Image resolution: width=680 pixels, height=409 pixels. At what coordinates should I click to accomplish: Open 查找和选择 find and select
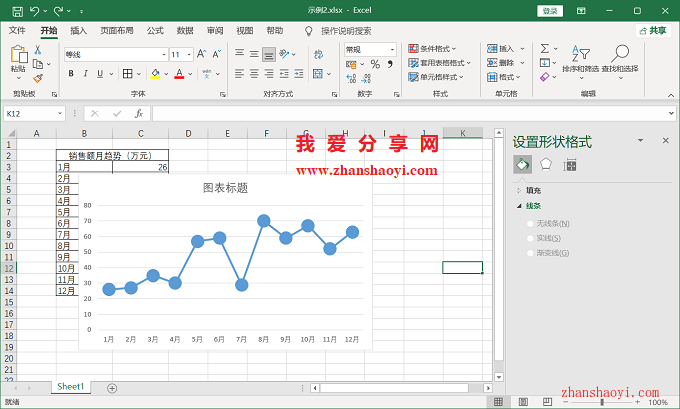coord(620,62)
